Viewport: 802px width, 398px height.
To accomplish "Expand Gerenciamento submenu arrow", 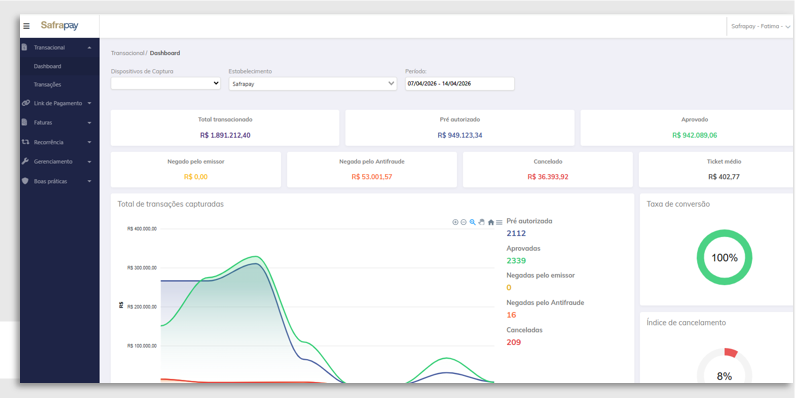I will 90,162.
